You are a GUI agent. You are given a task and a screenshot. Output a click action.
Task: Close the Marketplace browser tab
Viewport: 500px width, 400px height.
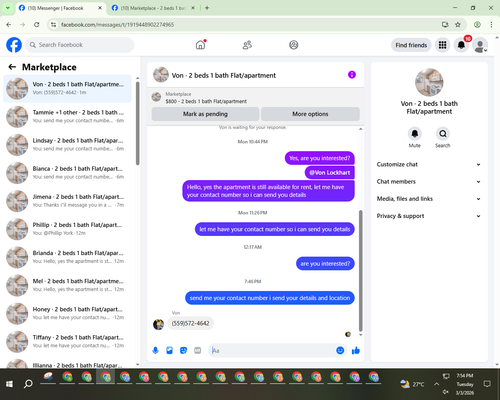tap(193, 8)
